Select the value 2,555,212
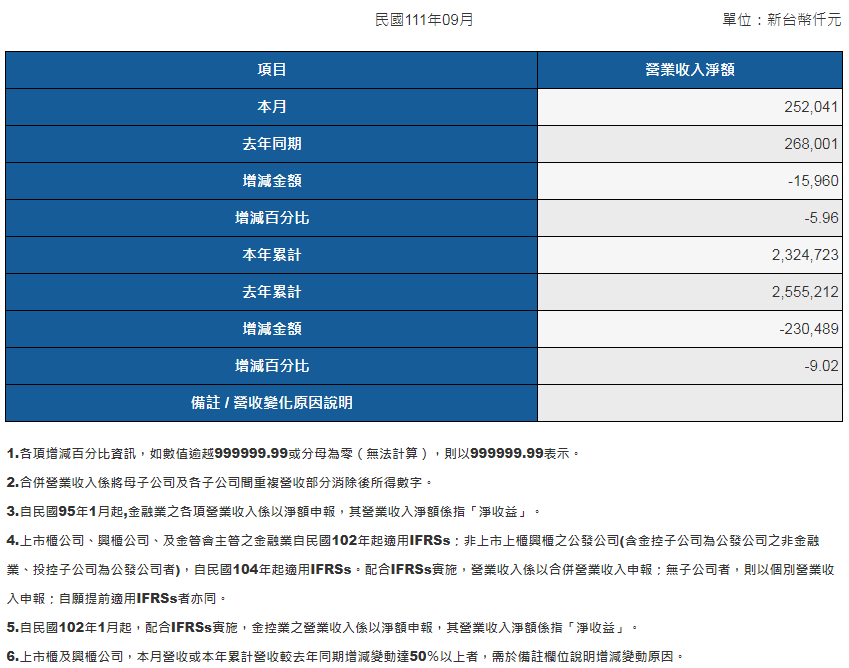This screenshot has height=668, width=849. [805, 292]
